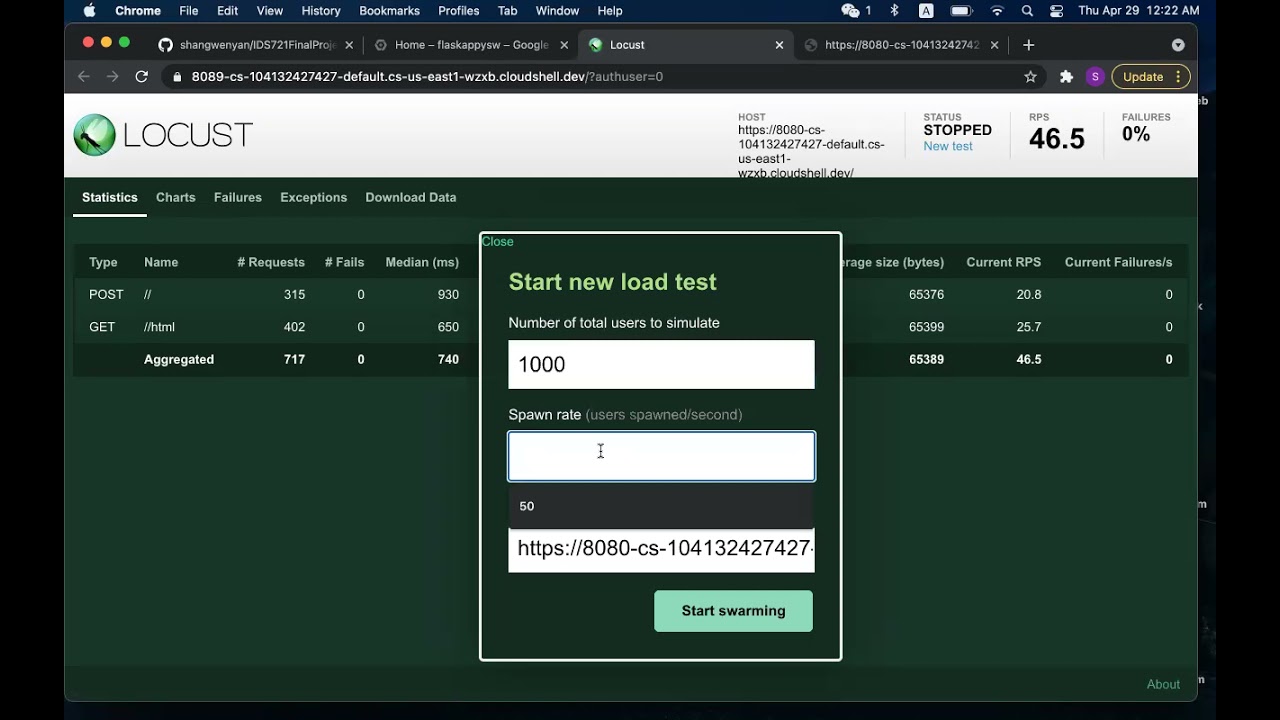Open the About link
1280x720 pixels.
click(x=1163, y=684)
